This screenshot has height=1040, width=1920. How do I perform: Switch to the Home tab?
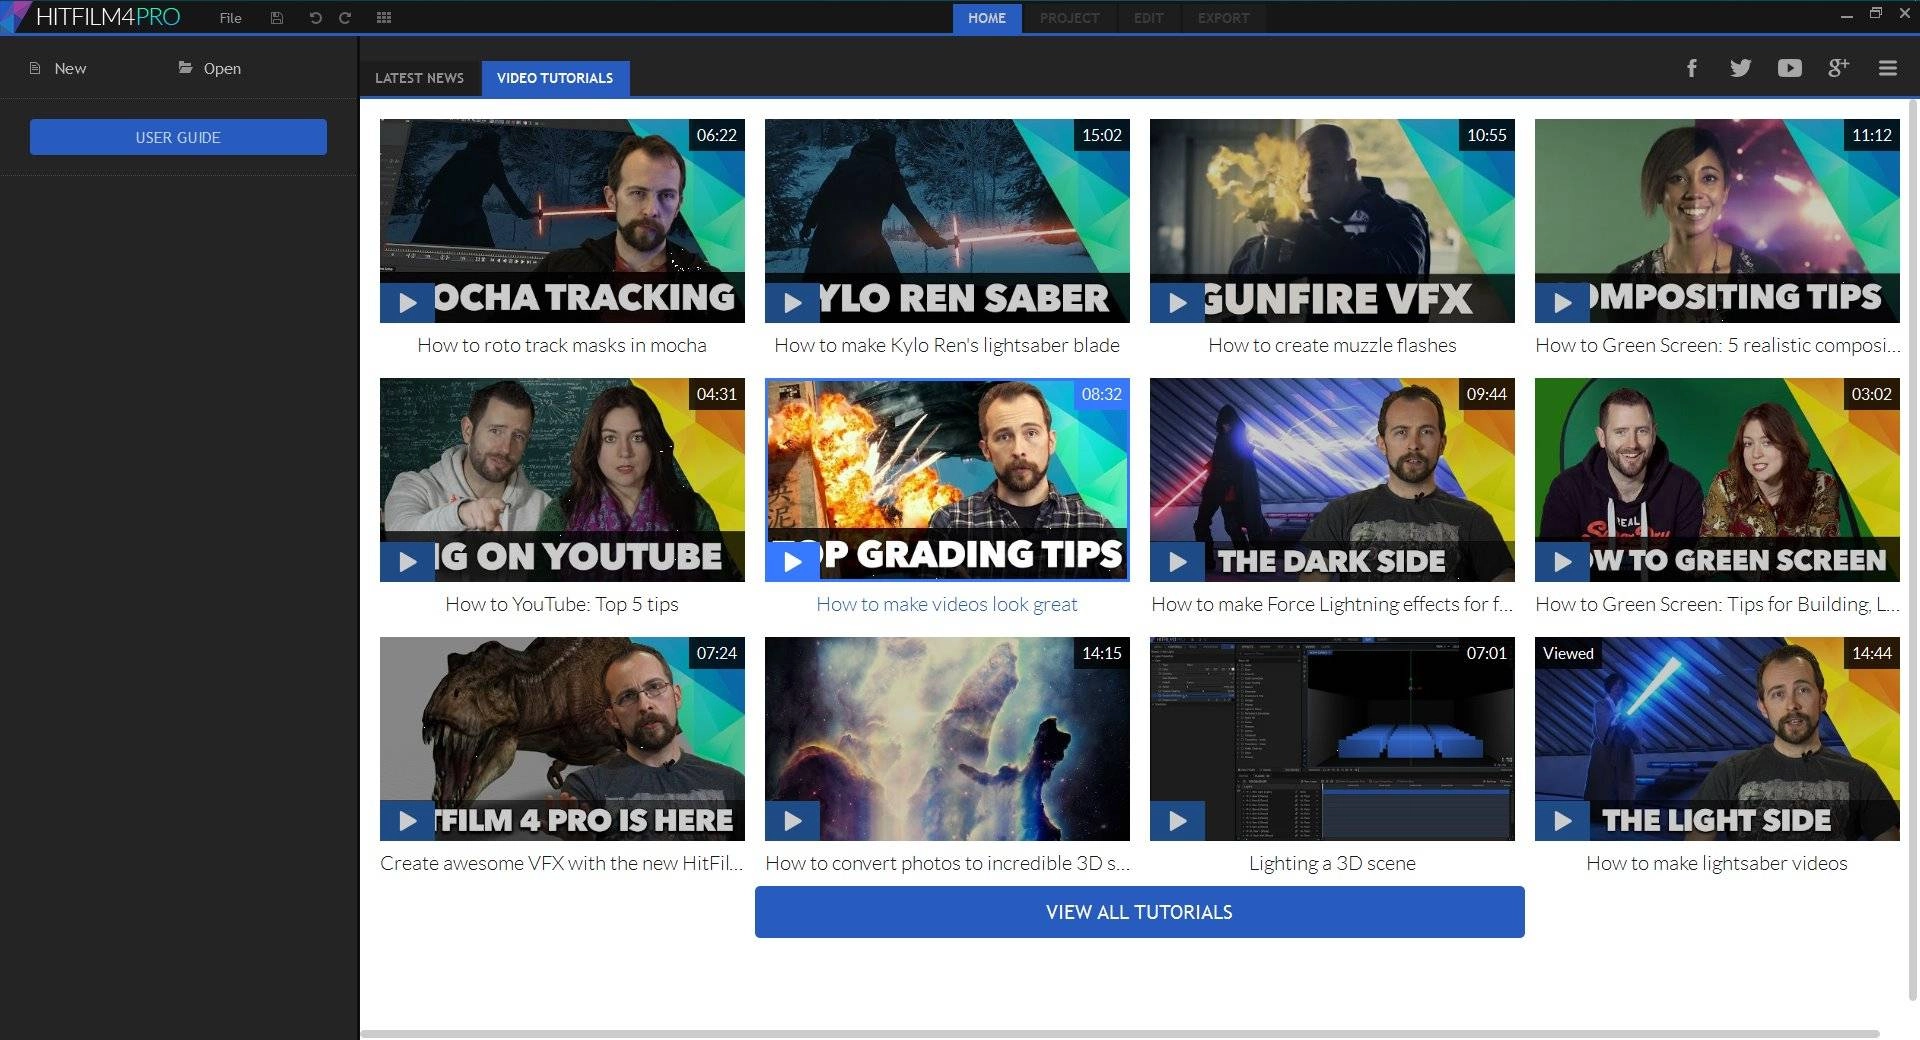coord(987,18)
